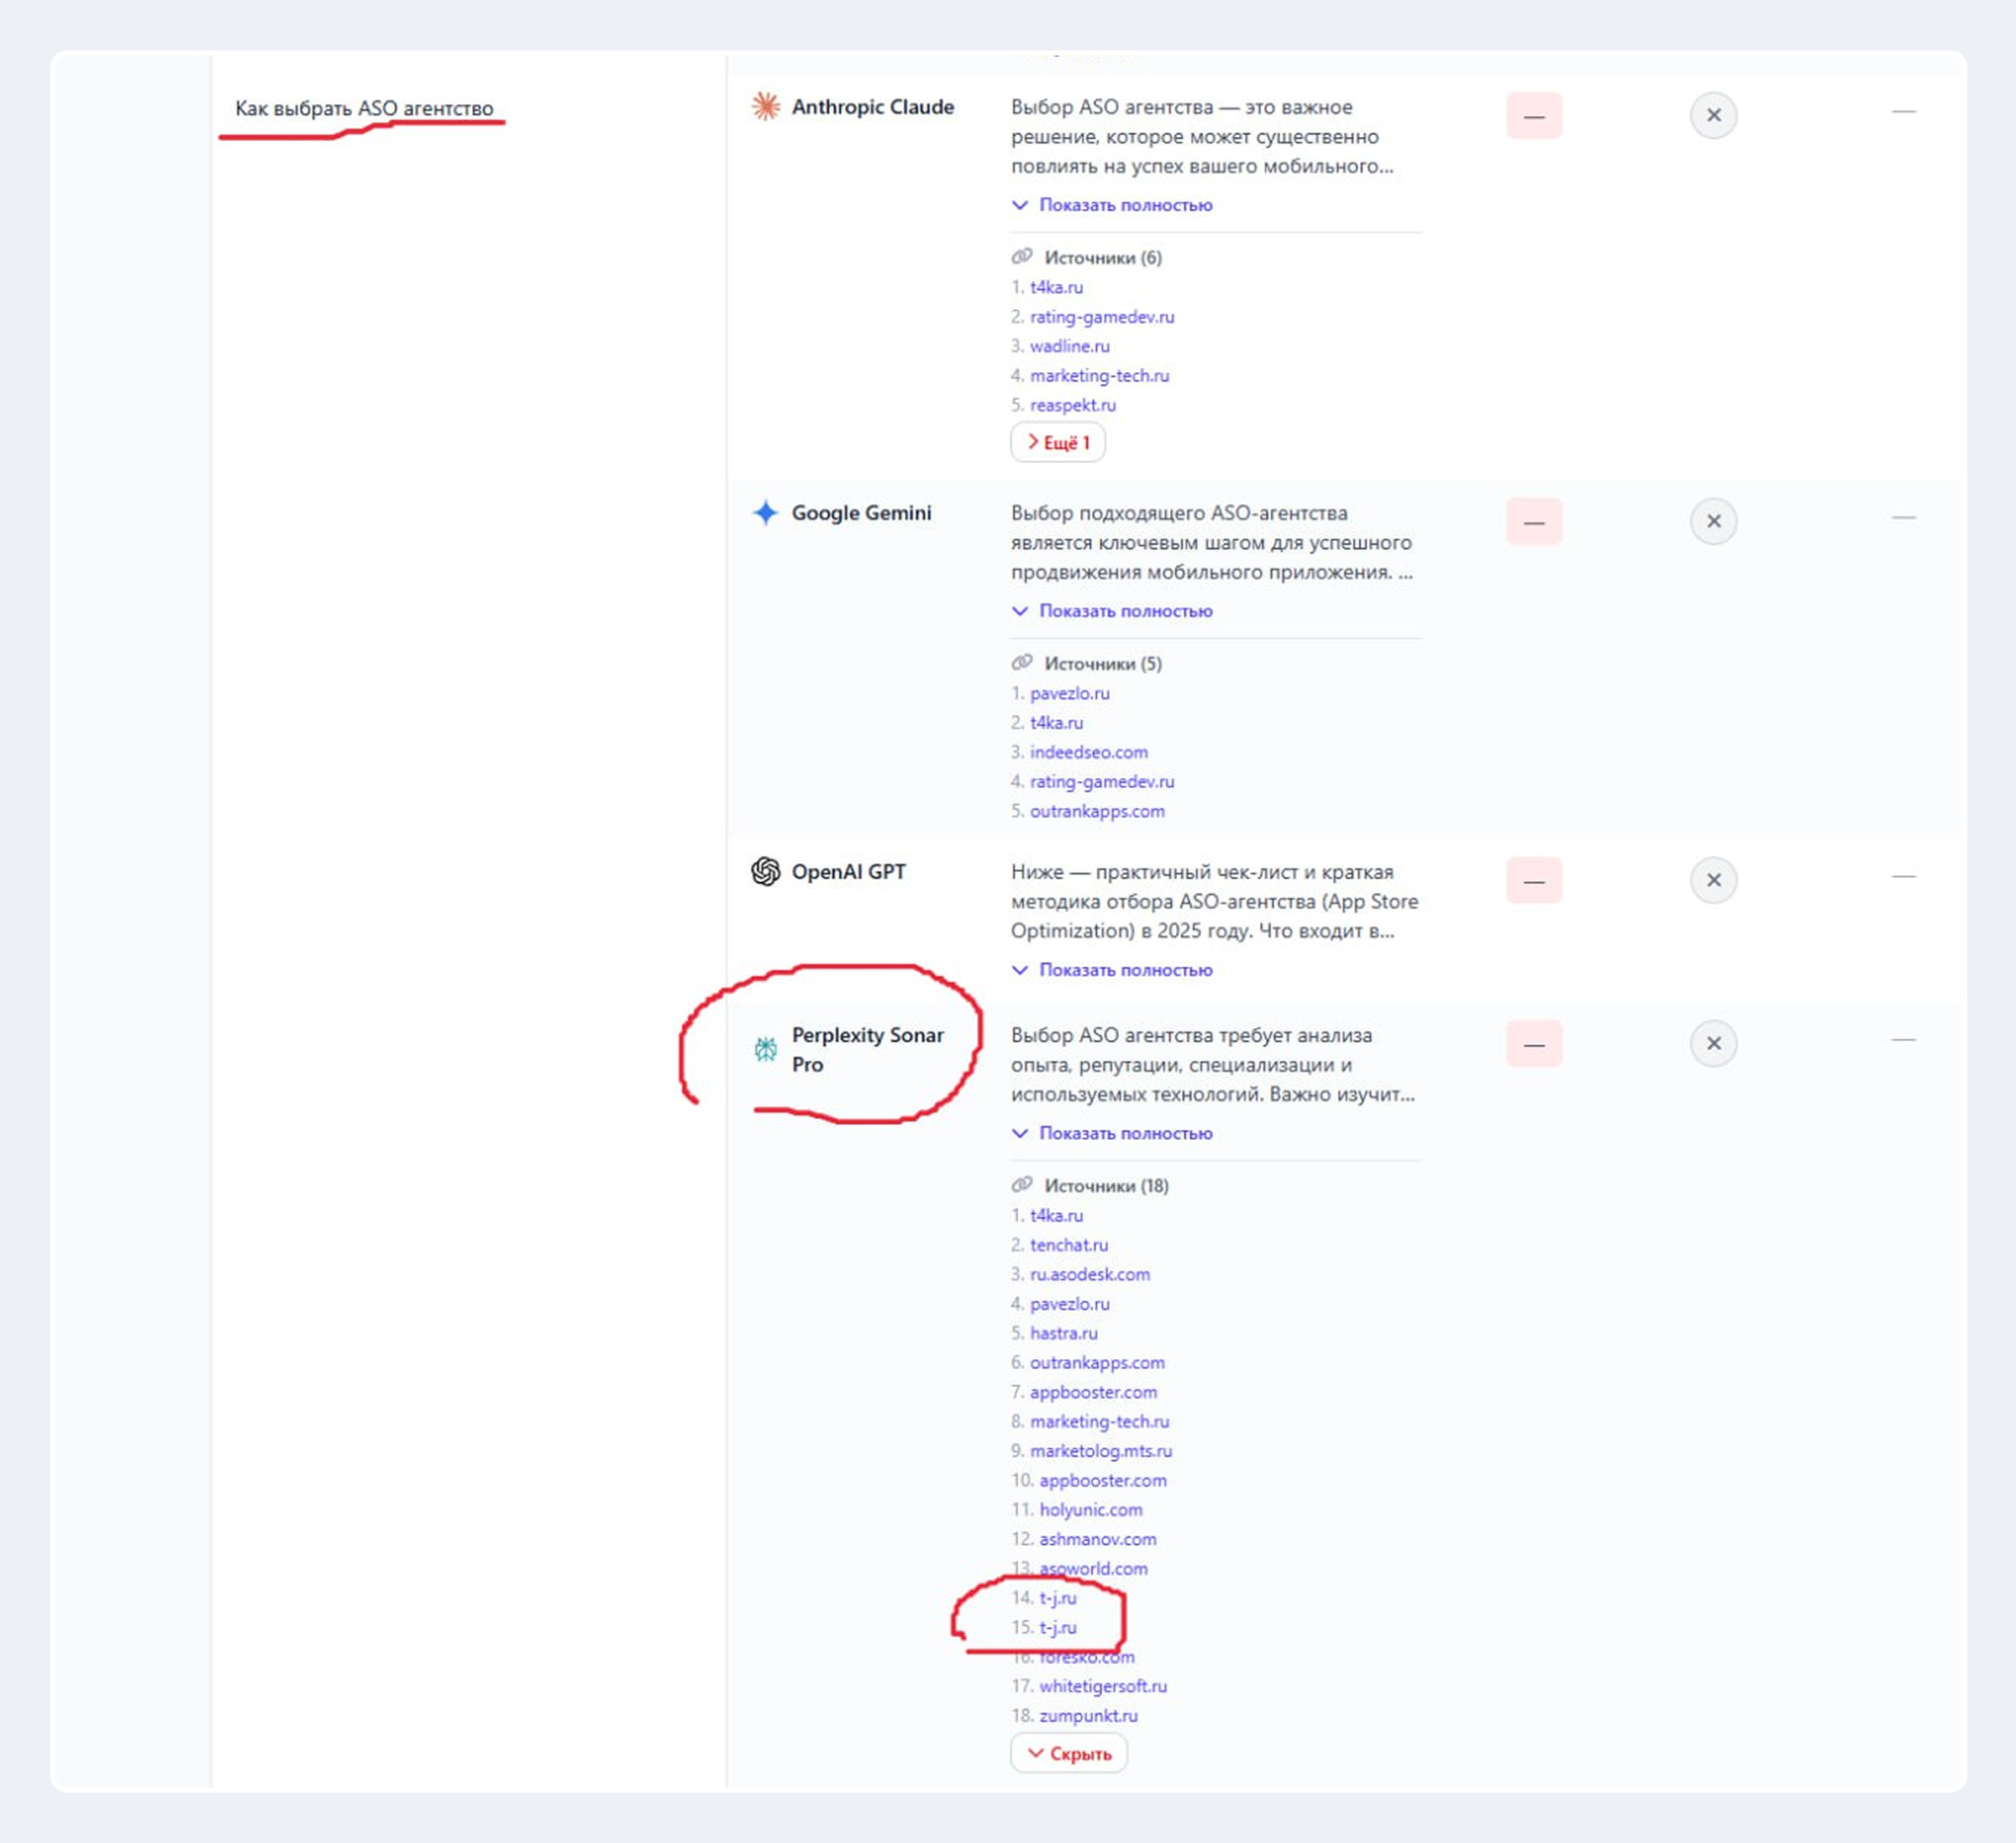
Task: Toggle pink minus badge in Claude row
Action: coord(1533,116)
